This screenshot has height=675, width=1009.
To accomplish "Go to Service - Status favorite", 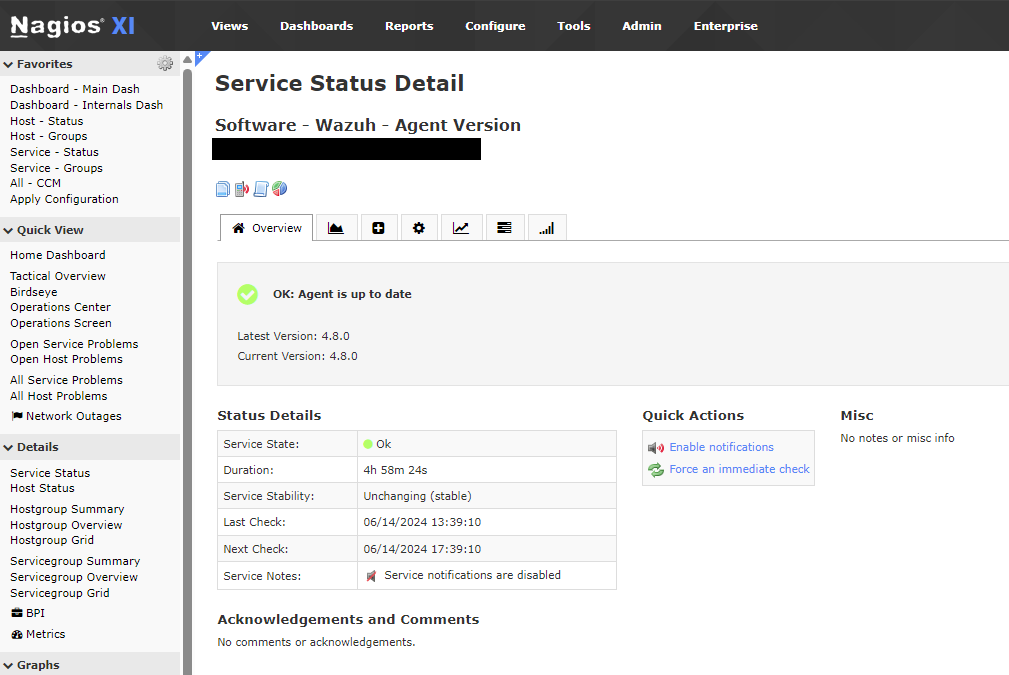I will (54, 152).
